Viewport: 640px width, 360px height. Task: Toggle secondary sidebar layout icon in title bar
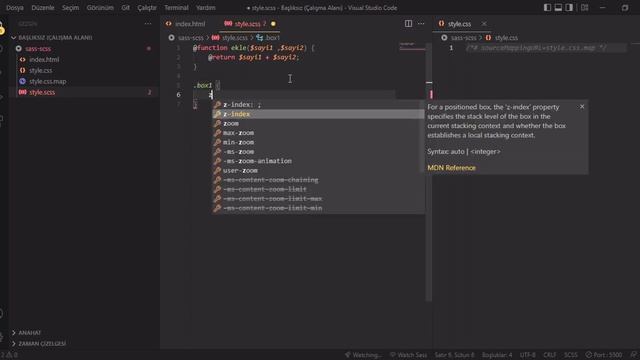click(x=569, y=7)
